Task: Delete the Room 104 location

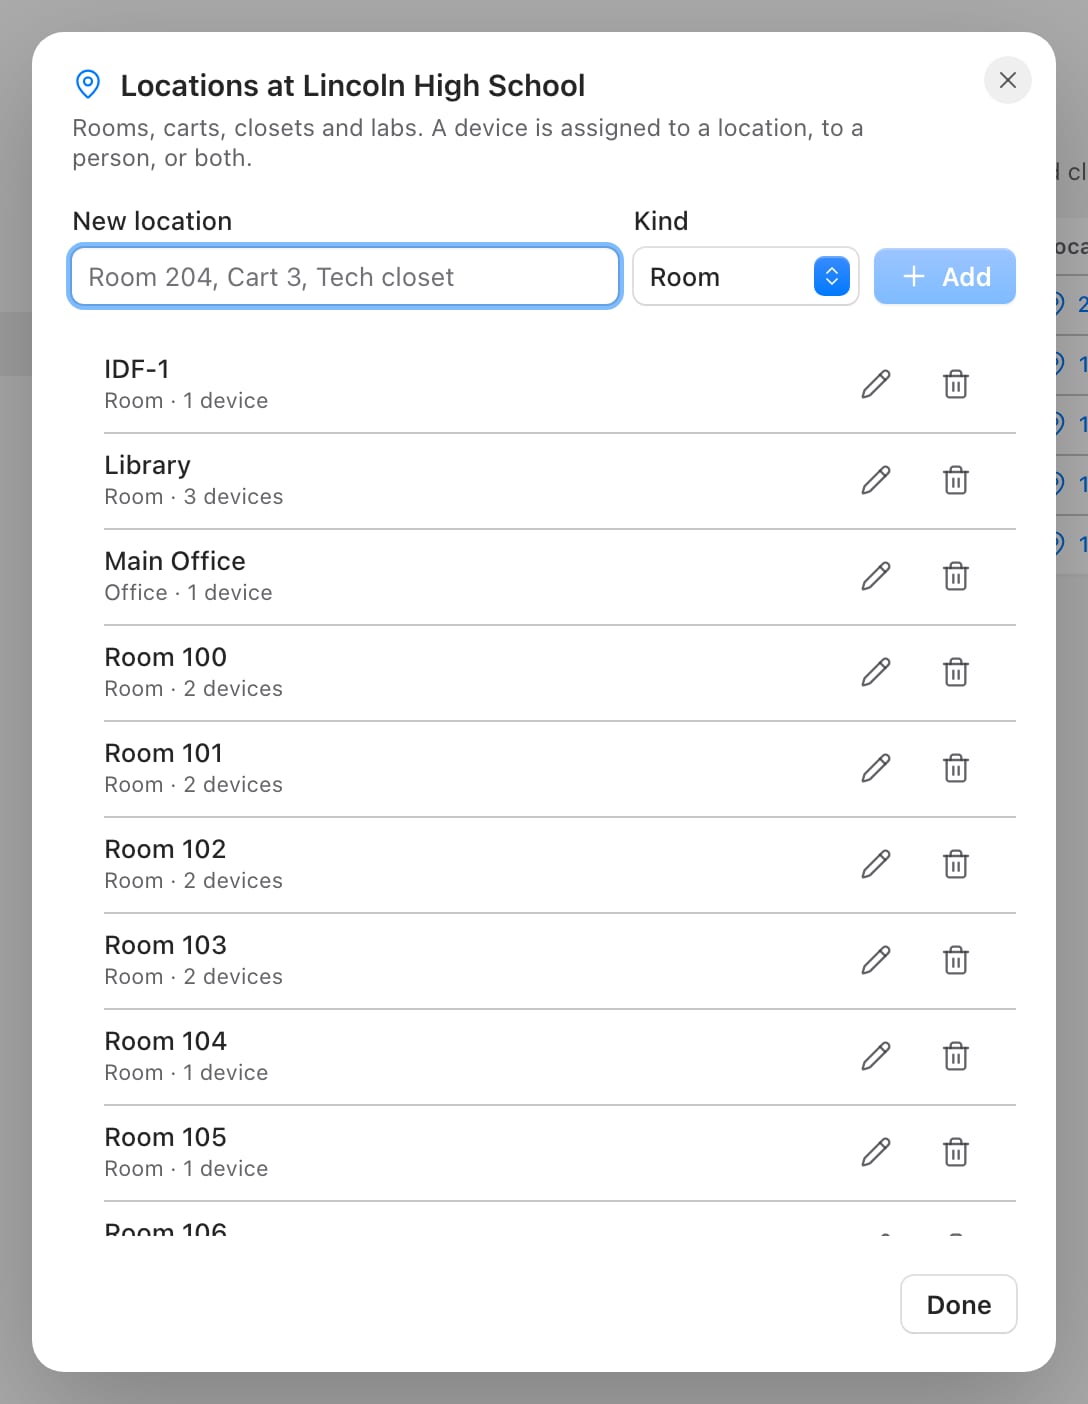Action: [956, 1056]
